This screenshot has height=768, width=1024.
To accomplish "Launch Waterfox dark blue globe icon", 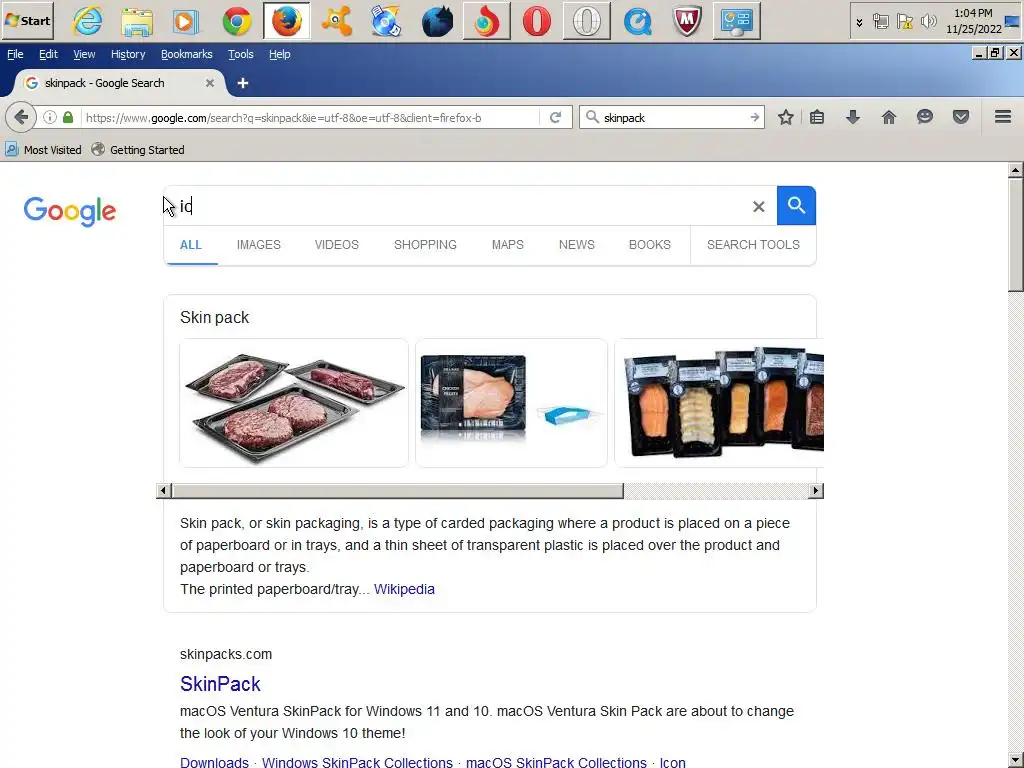I will pos(437,21).
